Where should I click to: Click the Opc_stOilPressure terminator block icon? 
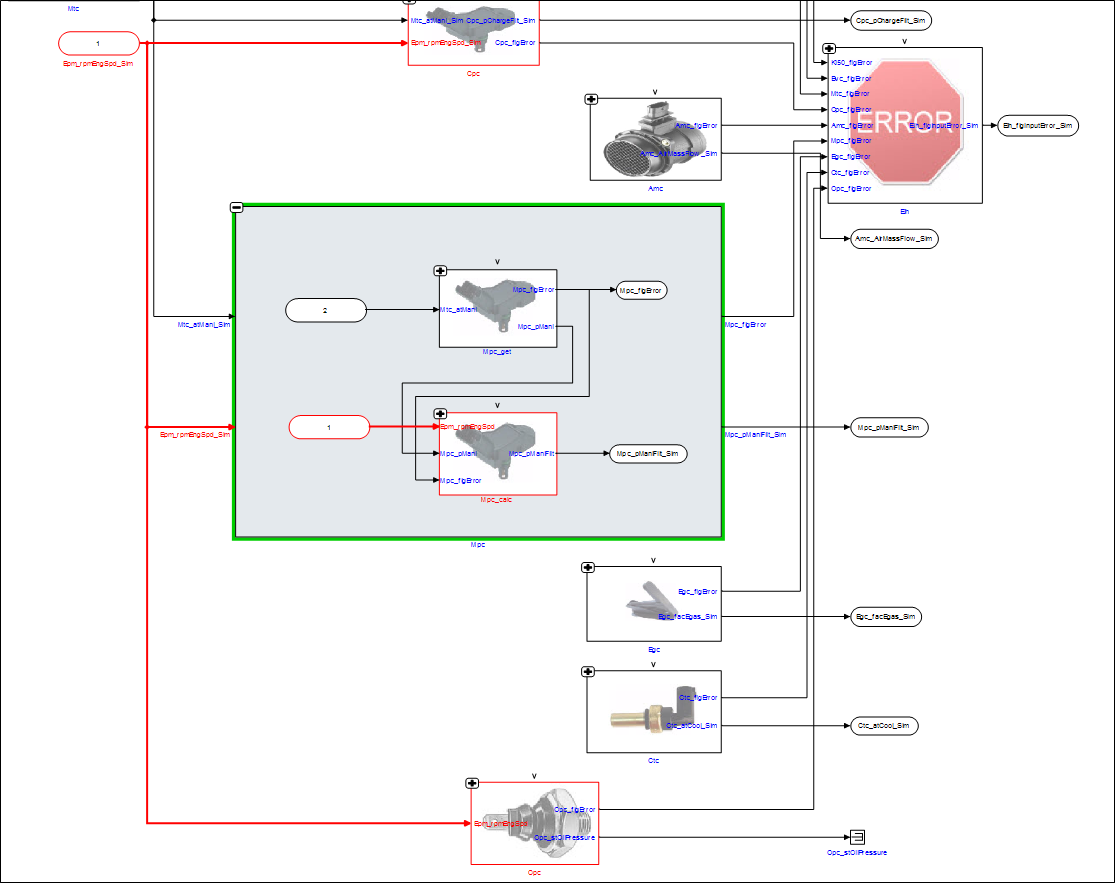click(856, 837)
